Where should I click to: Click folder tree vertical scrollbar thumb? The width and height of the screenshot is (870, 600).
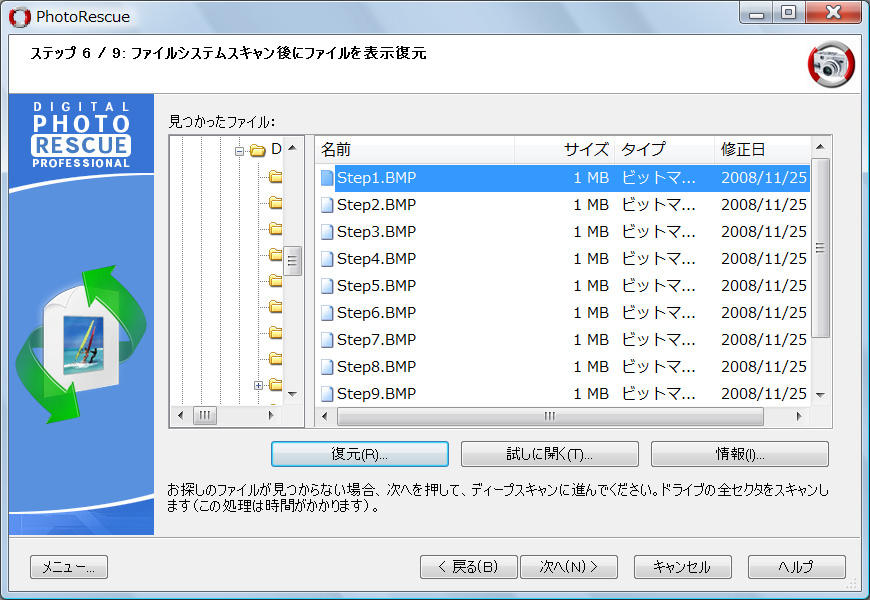tap(292, 261)
